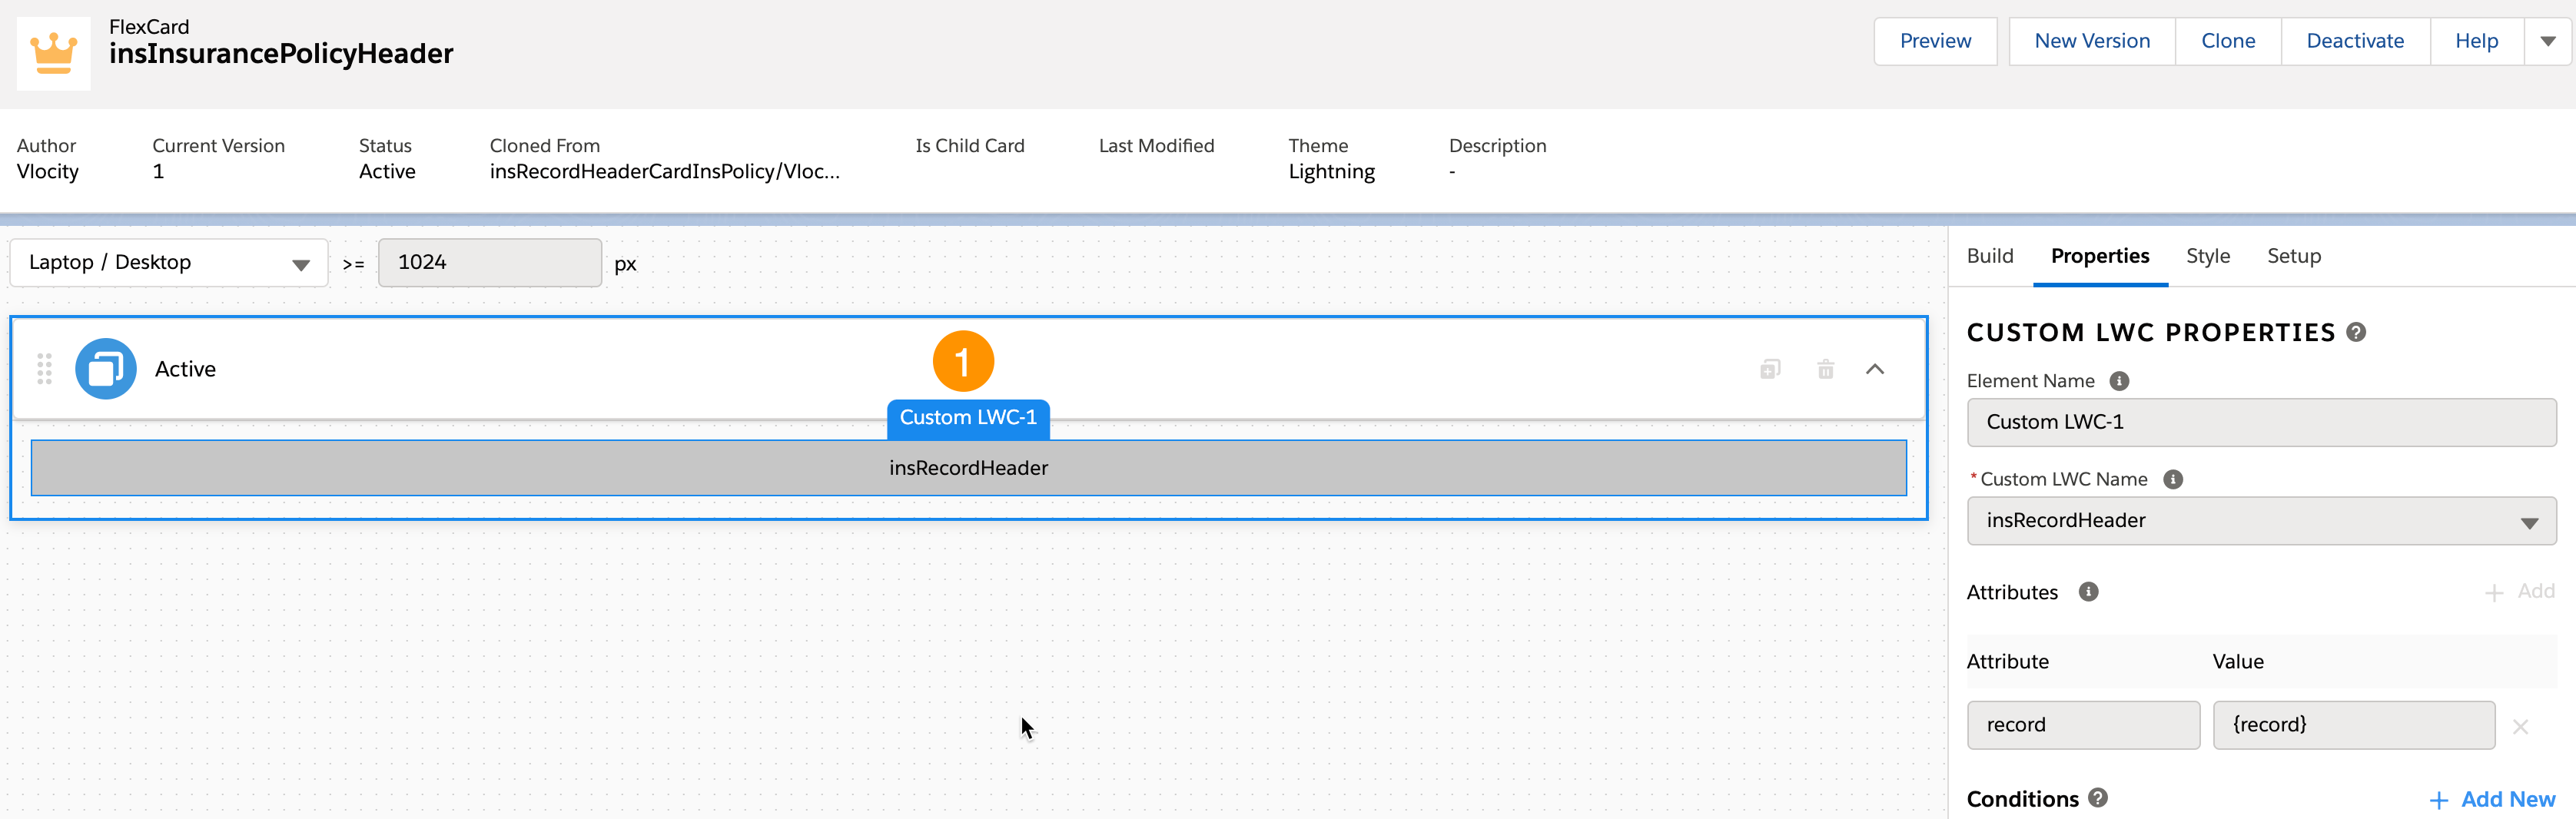Switch to the Setup tab

pos(2294,256)
